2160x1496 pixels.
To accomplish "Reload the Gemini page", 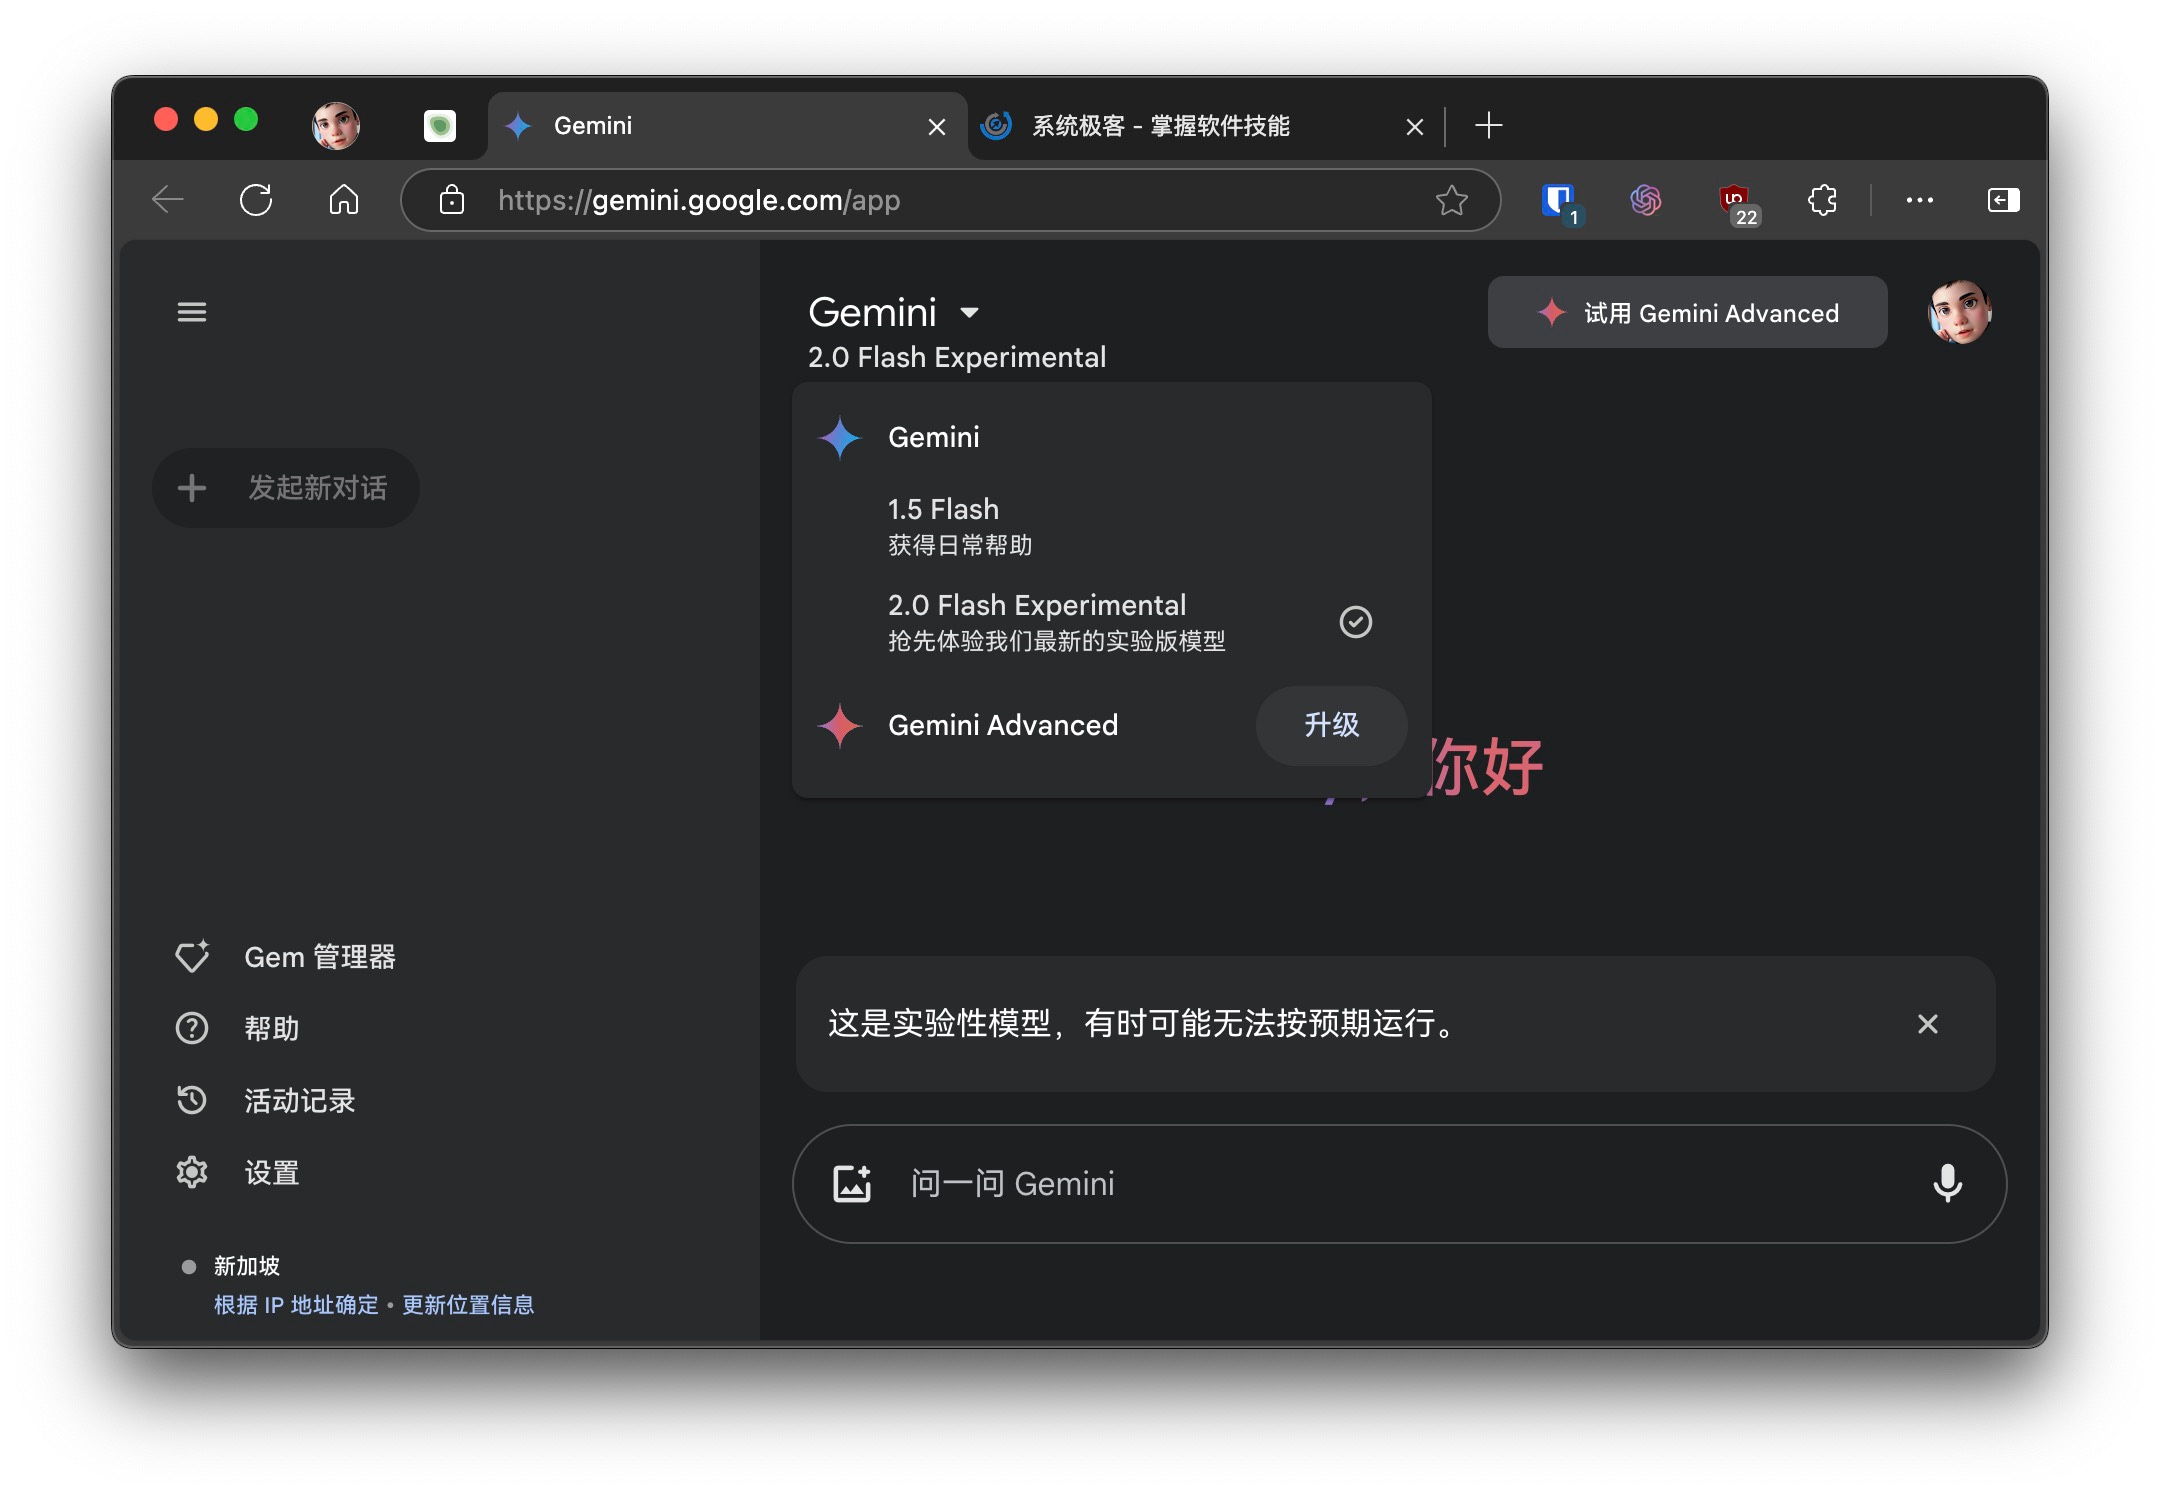I will (x=256, y=200).
